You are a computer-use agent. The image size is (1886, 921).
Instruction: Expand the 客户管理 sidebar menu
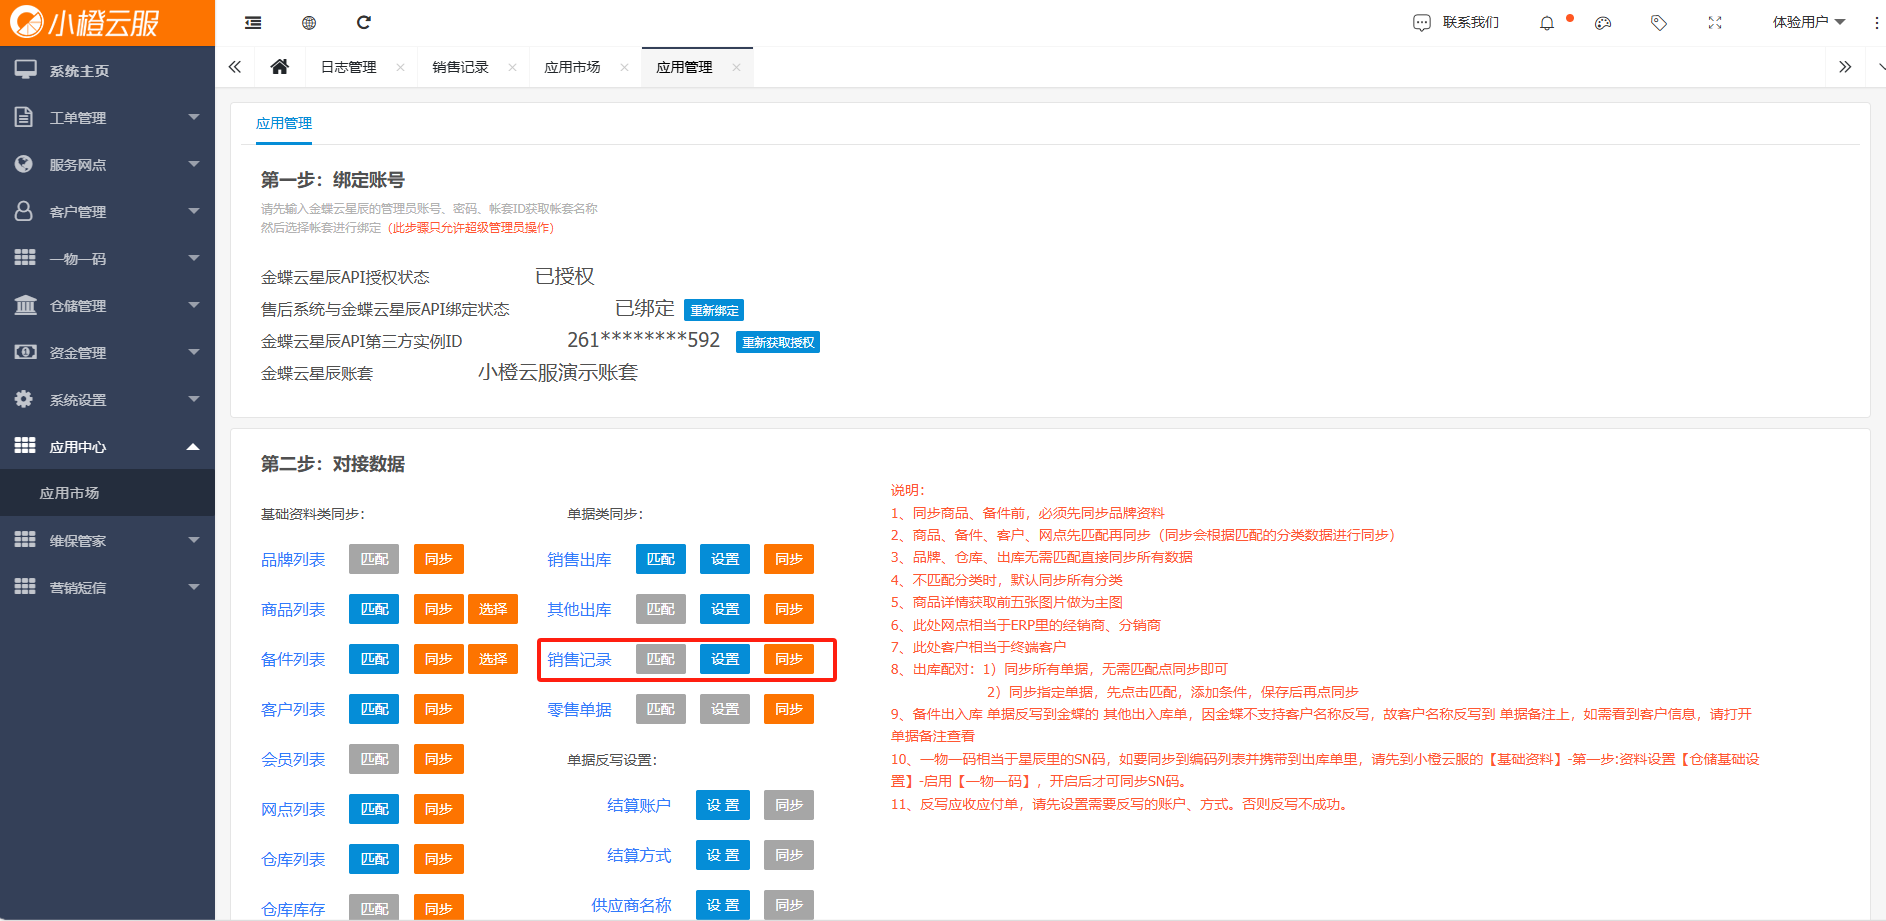(x=107, y=211)
